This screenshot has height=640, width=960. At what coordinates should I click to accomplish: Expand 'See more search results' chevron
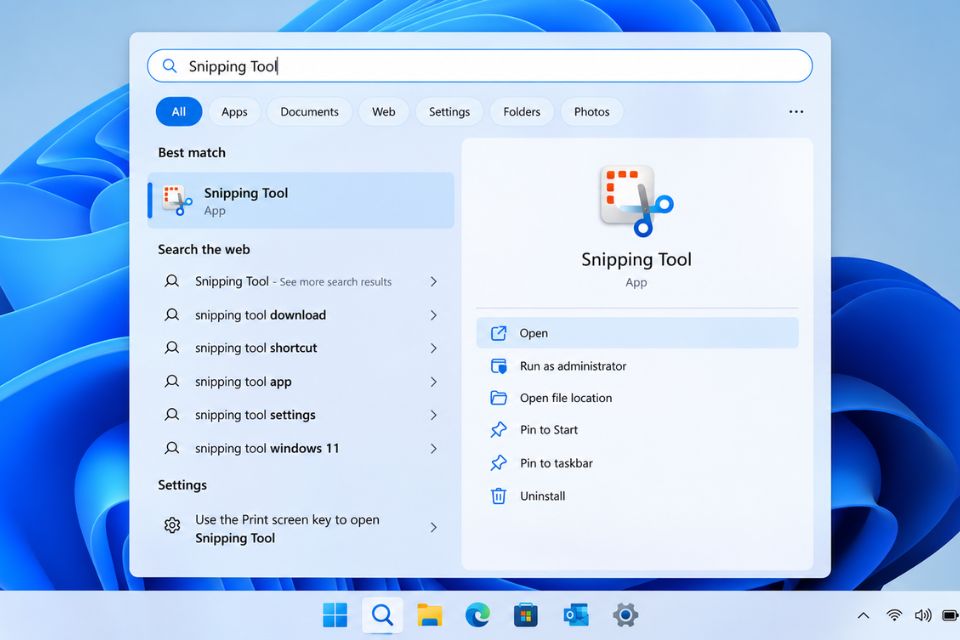click(x=433, y=282)
